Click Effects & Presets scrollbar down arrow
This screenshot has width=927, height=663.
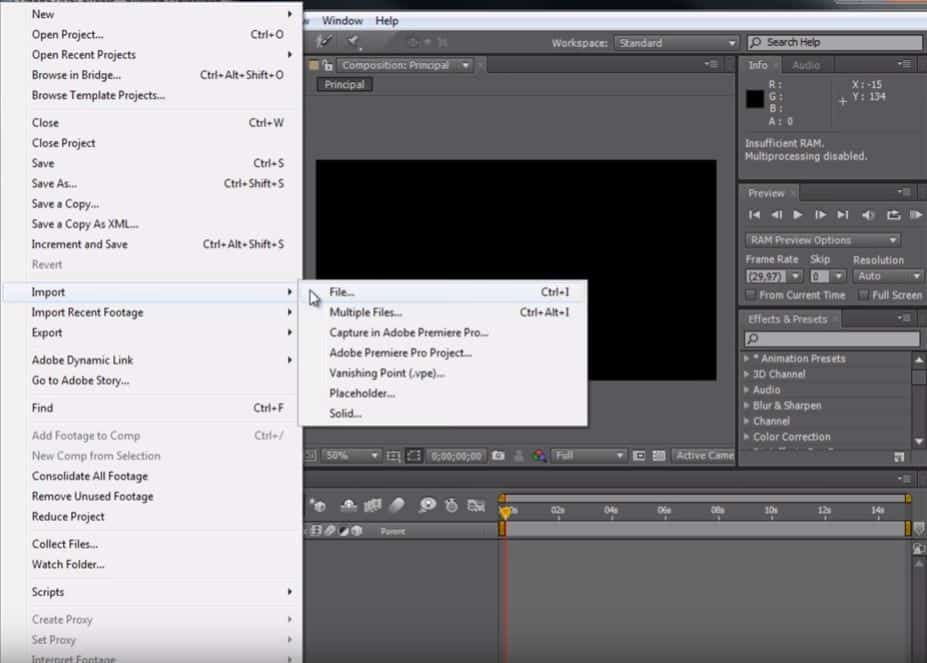pos(919,441)
